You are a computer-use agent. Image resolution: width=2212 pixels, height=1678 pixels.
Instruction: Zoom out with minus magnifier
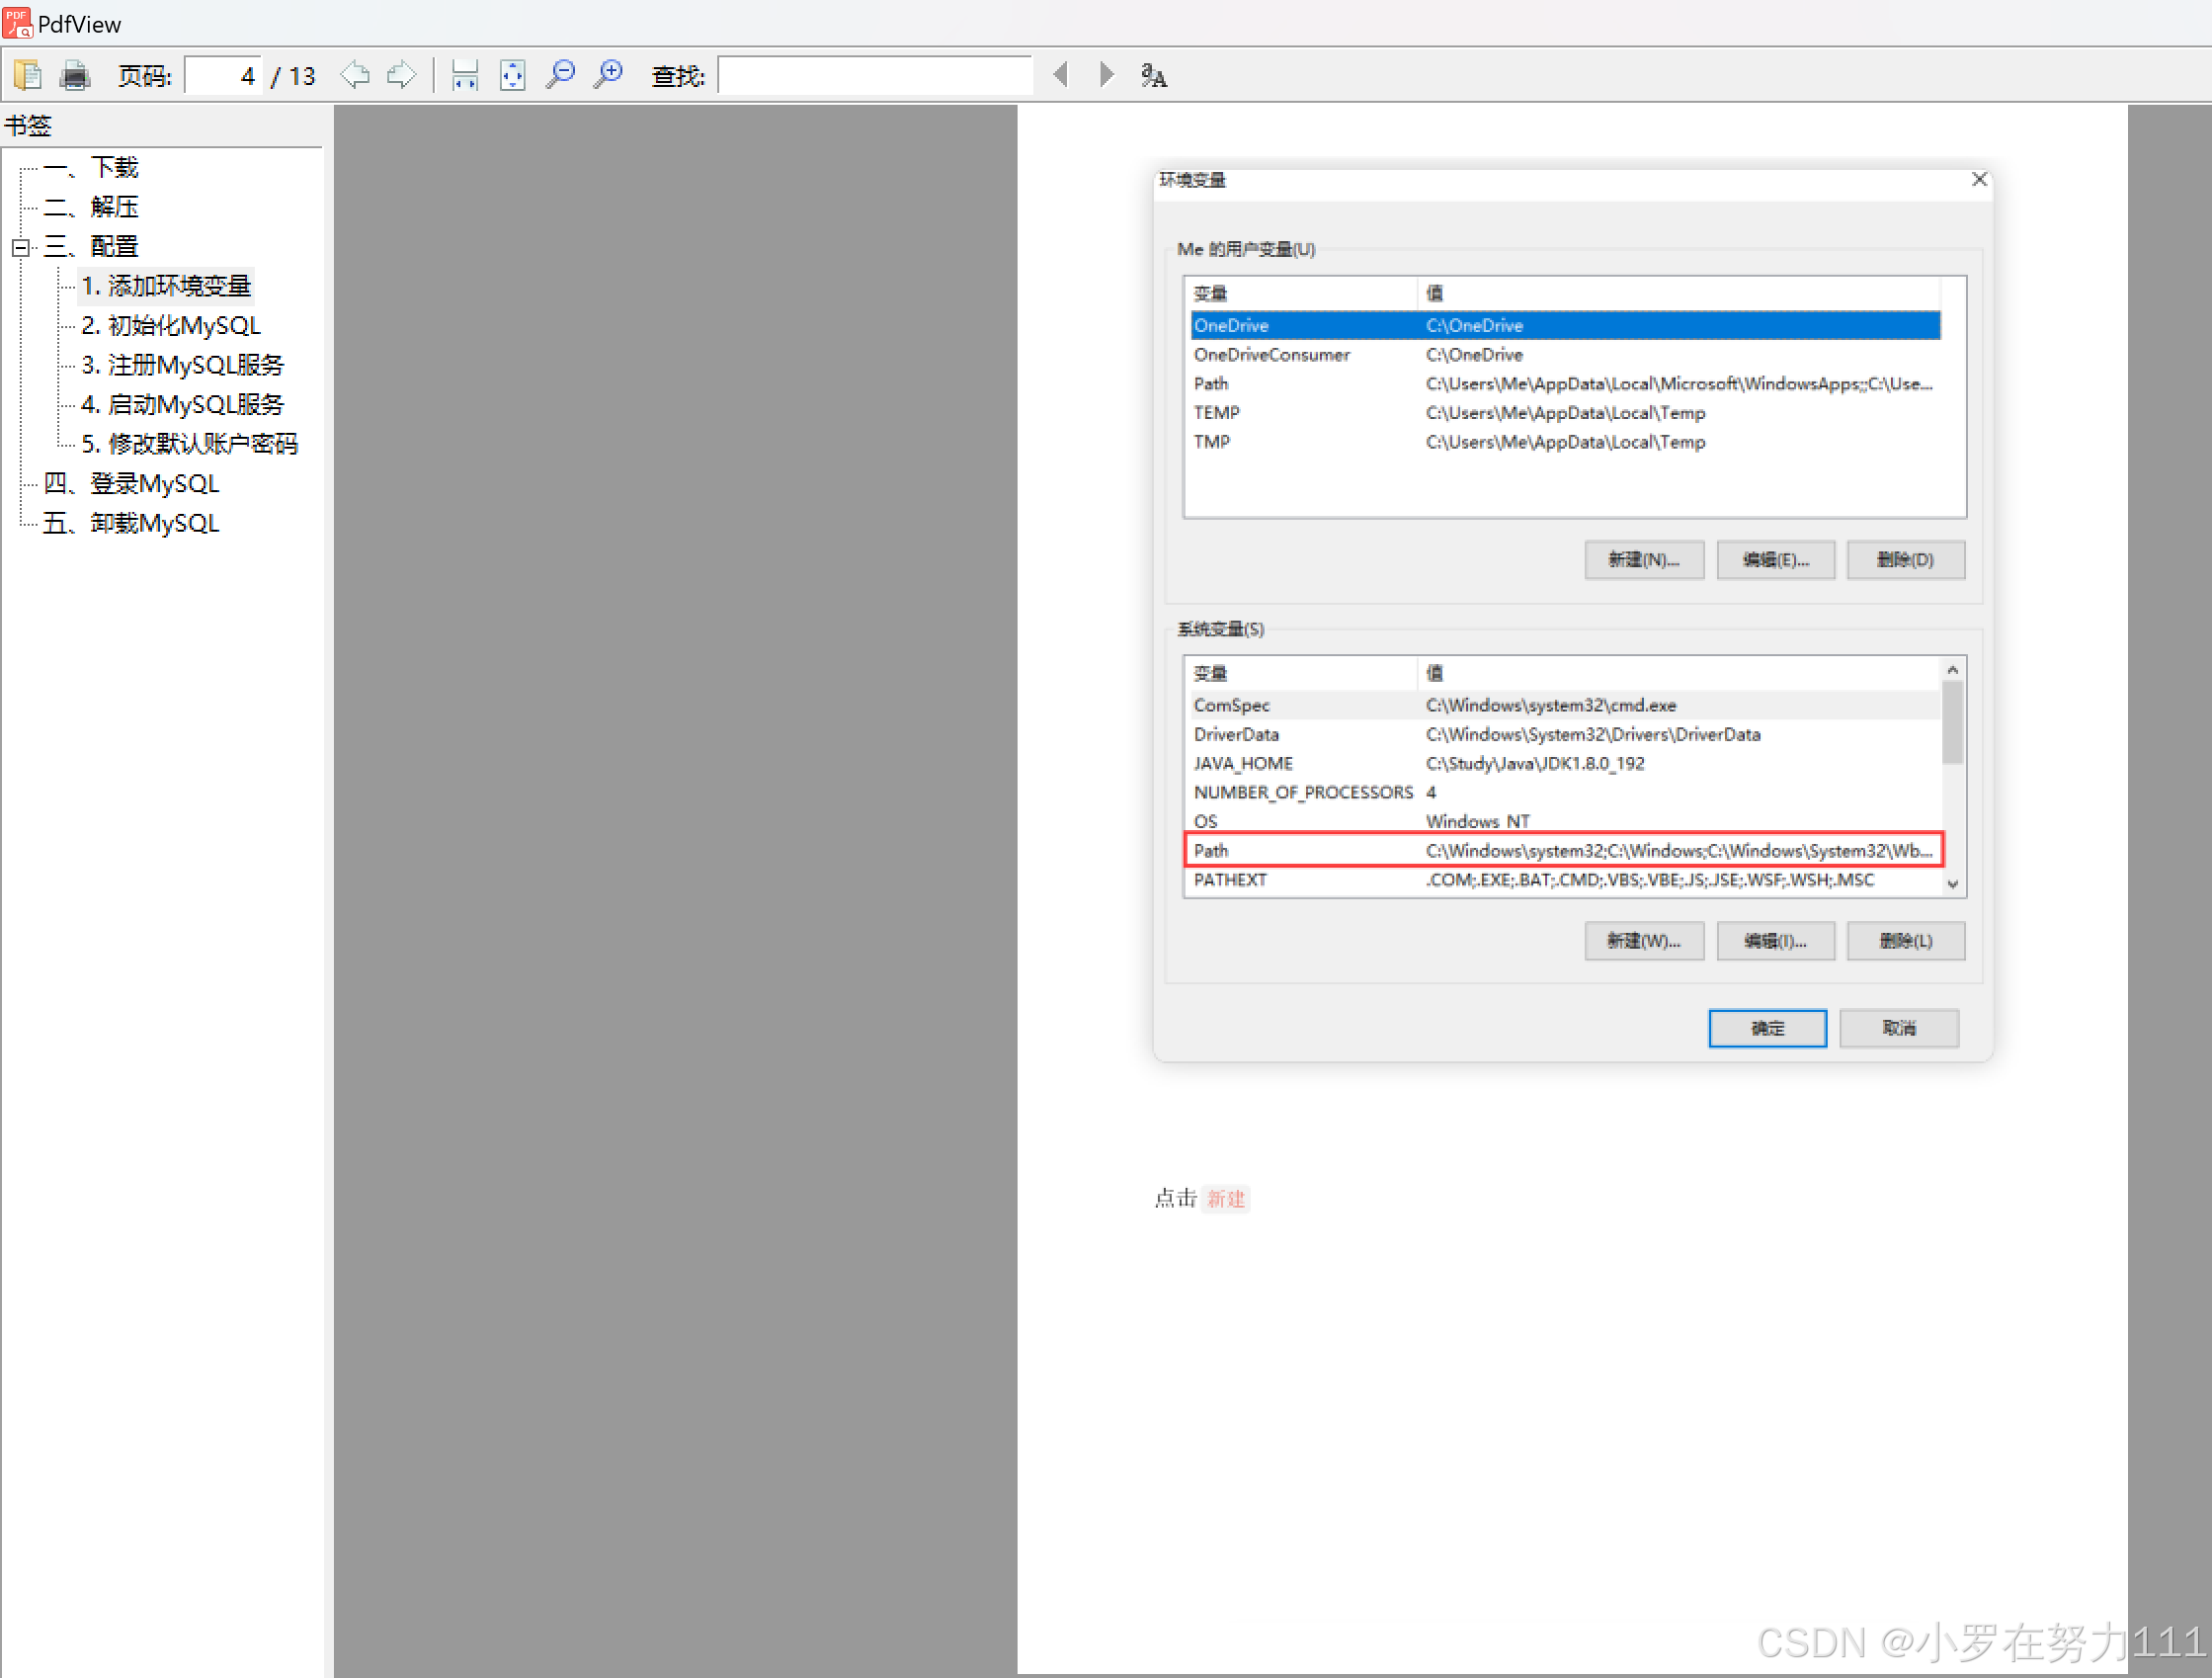point(560,75)
